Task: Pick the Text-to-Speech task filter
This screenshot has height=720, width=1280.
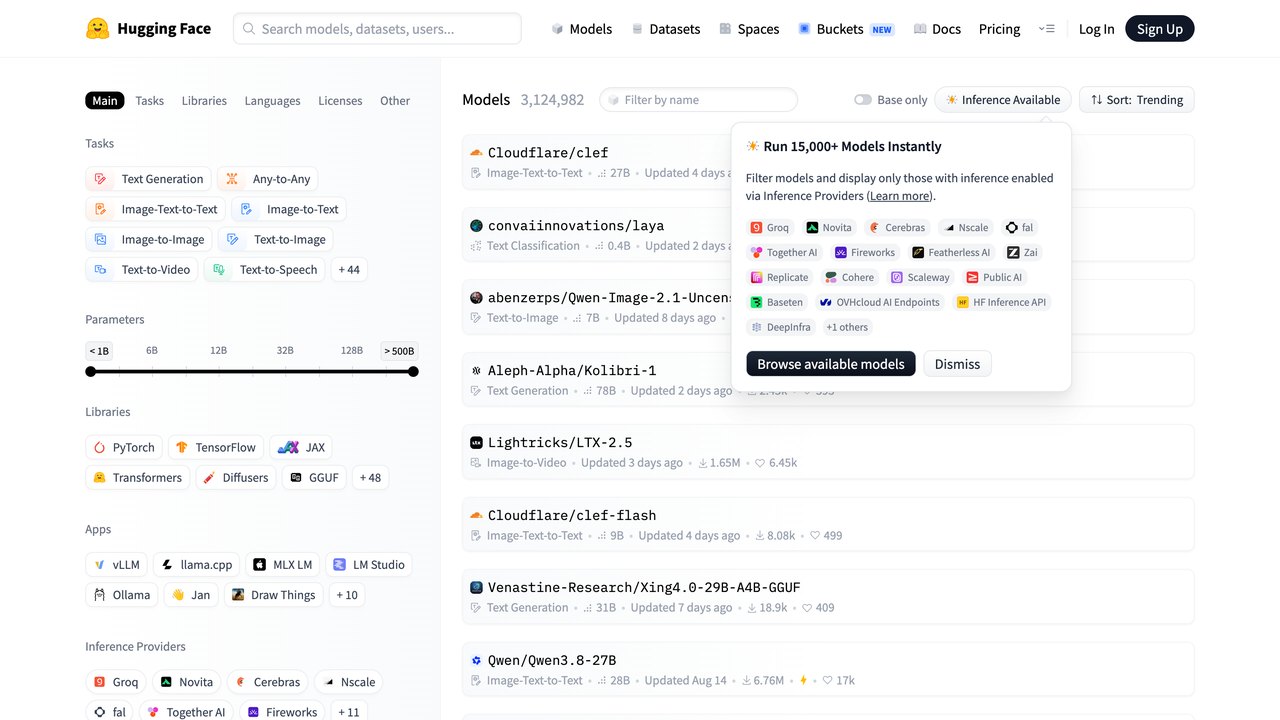Action: click(x=265, y=269)
